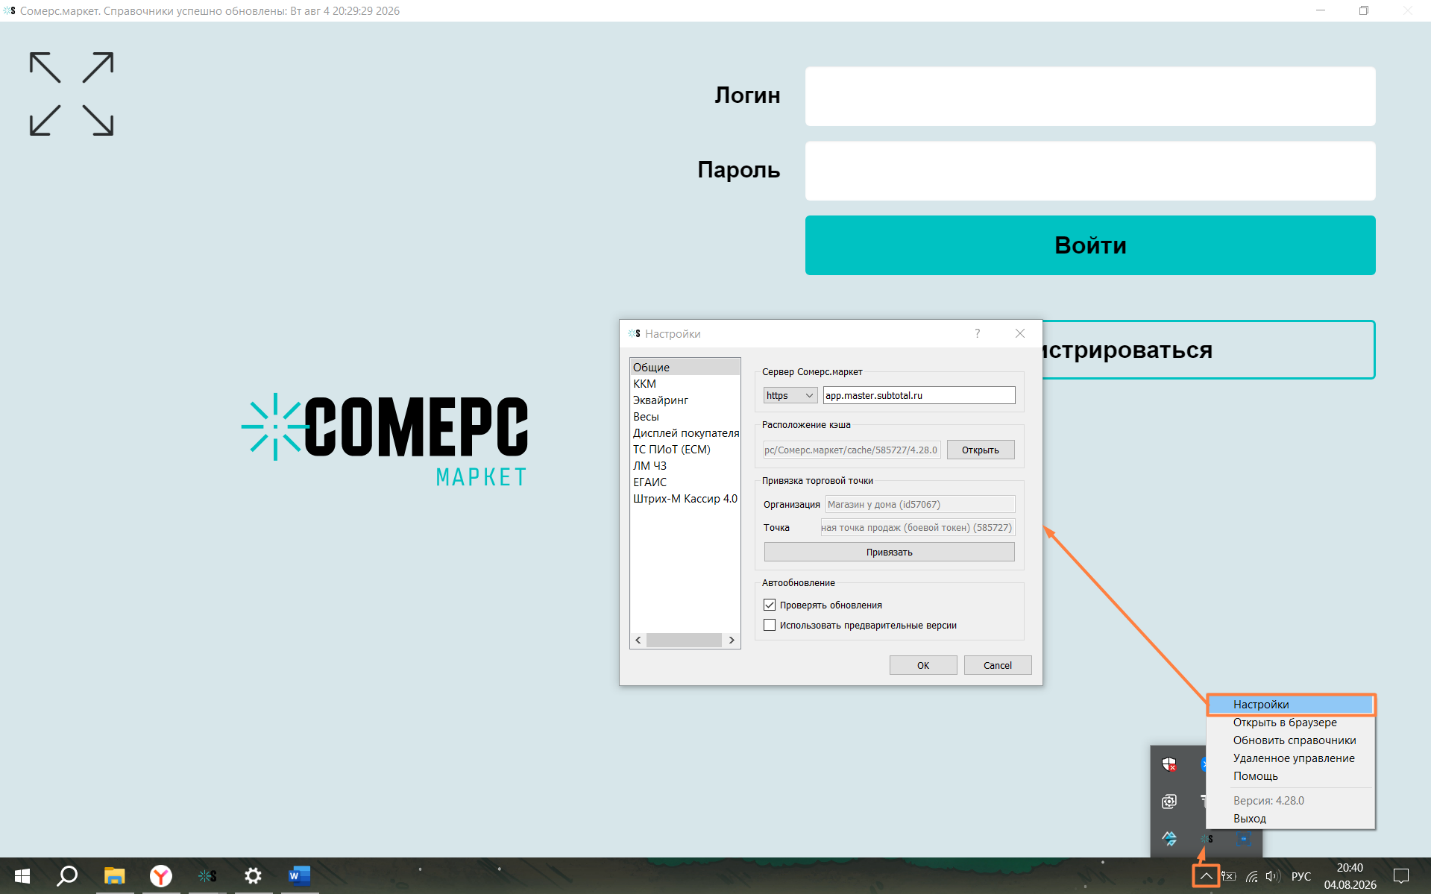The width and height of the screenshot is (1431, 894).
Task: Open the ЛМ ЧЗ settings section
Action: point(685,466)
